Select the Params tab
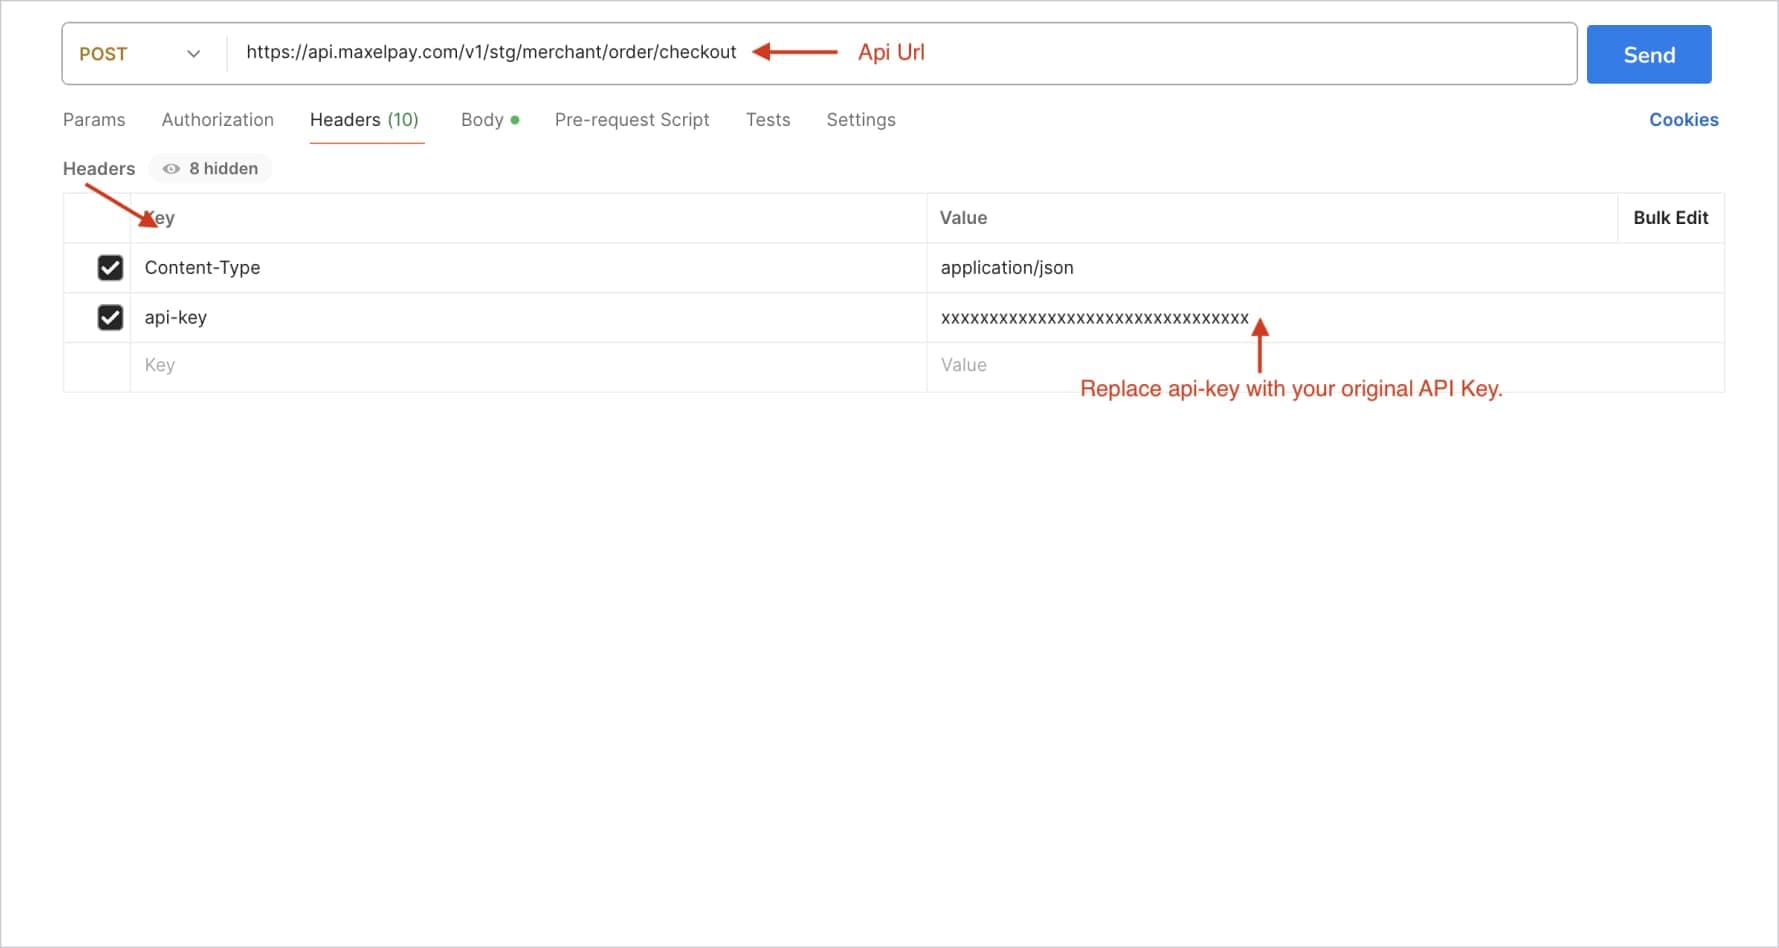The height and width of the screenshot is (948, 1779). pos(93,119)
